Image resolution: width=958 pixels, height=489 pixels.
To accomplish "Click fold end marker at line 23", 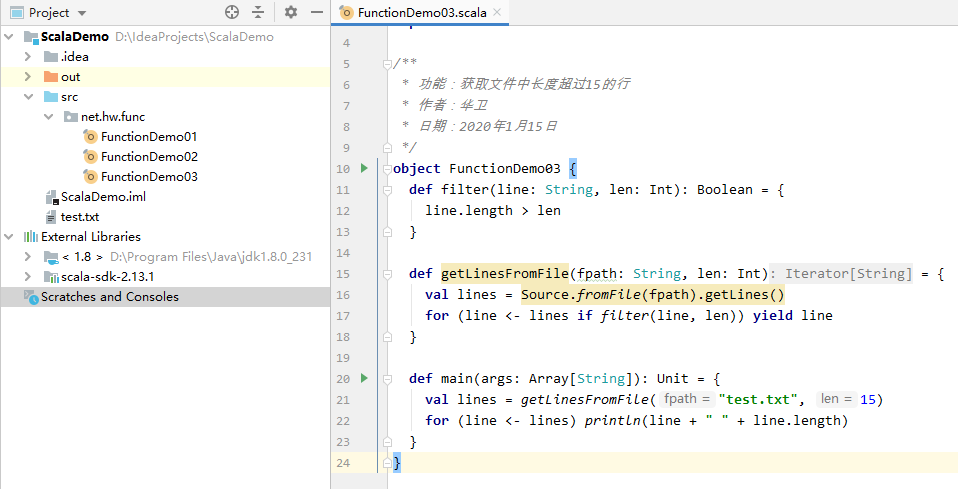I will pos(387,441).
